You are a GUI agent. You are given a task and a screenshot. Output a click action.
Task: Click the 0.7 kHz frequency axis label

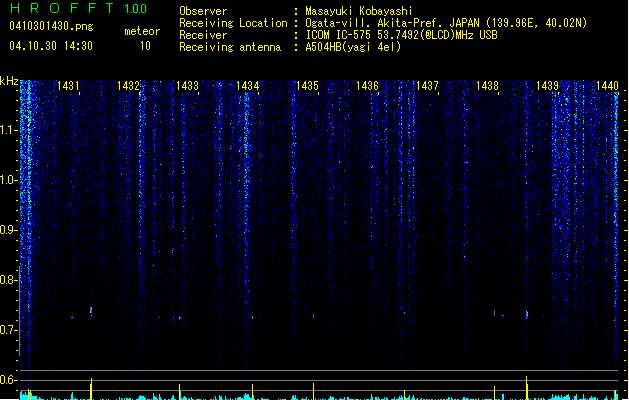coord(9,330)
